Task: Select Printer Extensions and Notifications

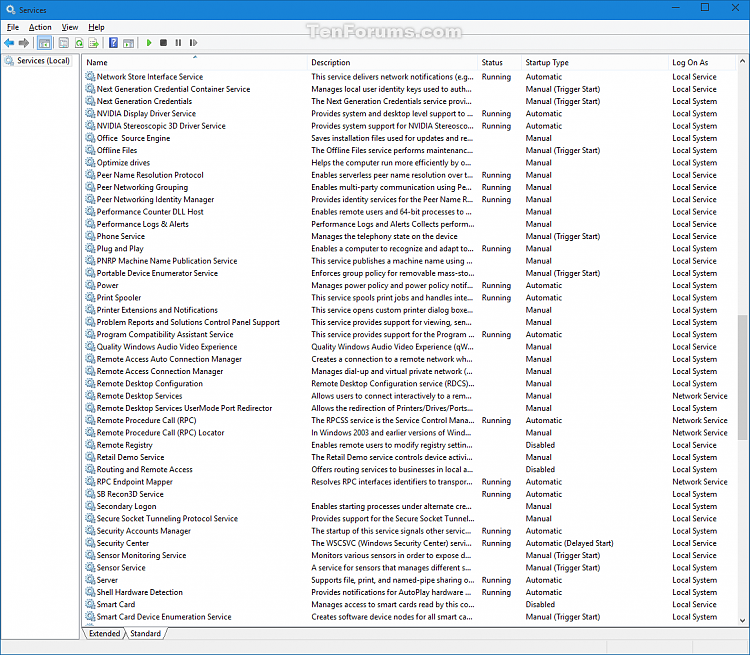Action: point(157,310)
